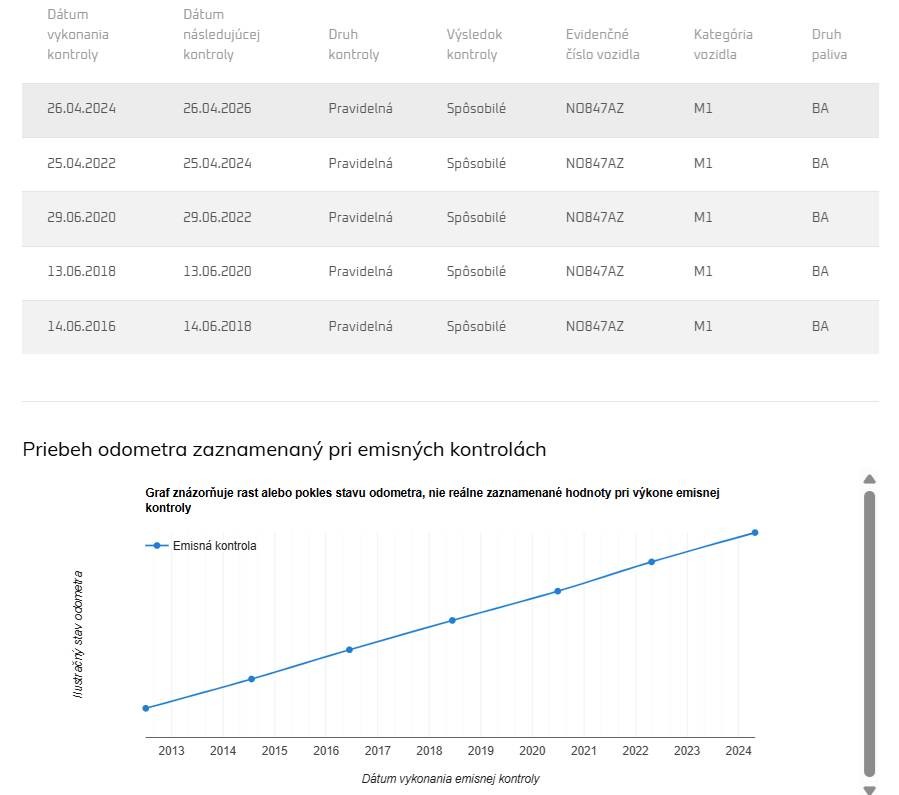This screenshot has width=899, height=795.
Task: Select the 2022 data point on the odometer line
Action: pos(651,562)
